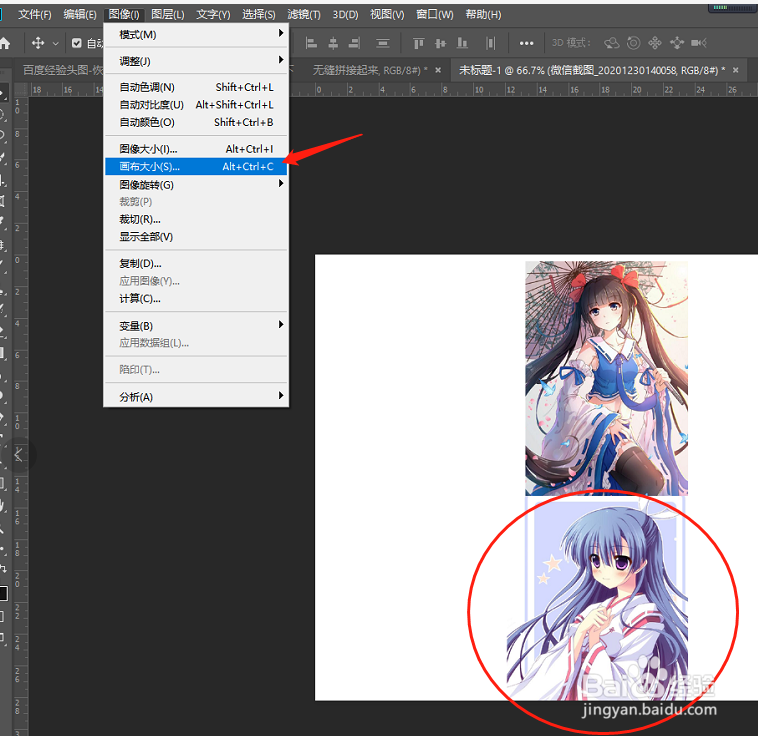Click the 3D slide mode icon

click(x=676, y=44)
